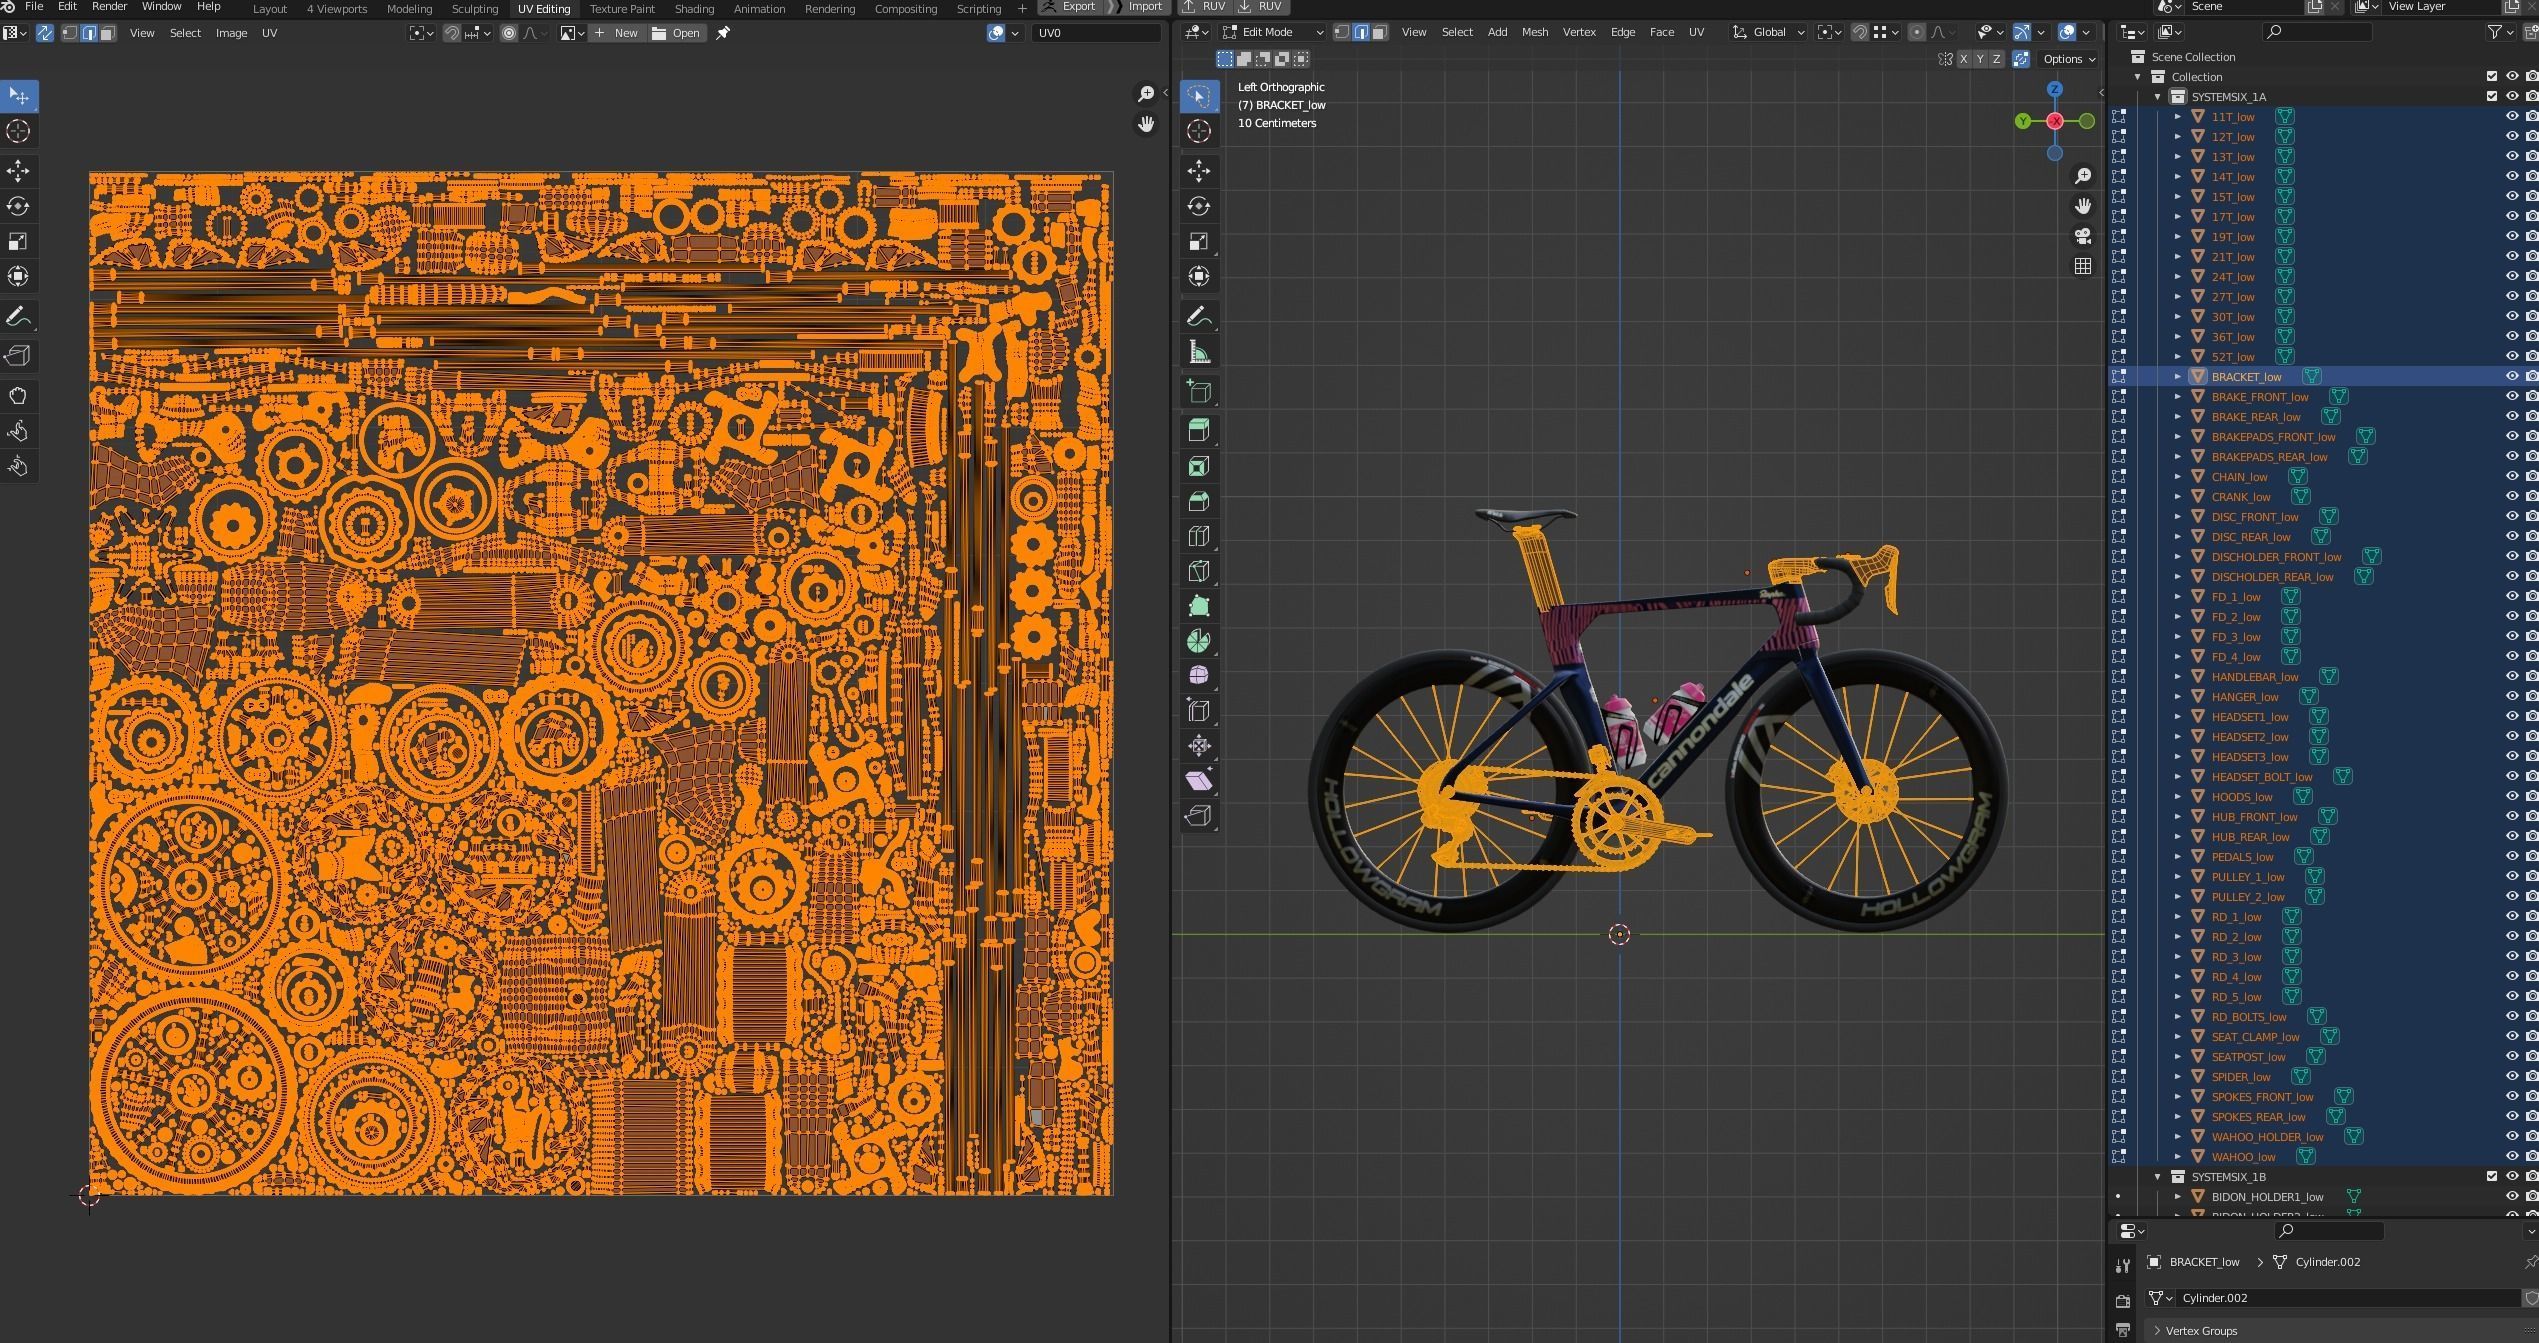Uncheck SYSTEMSIX_1A collection exclude checkbox

2492,97
